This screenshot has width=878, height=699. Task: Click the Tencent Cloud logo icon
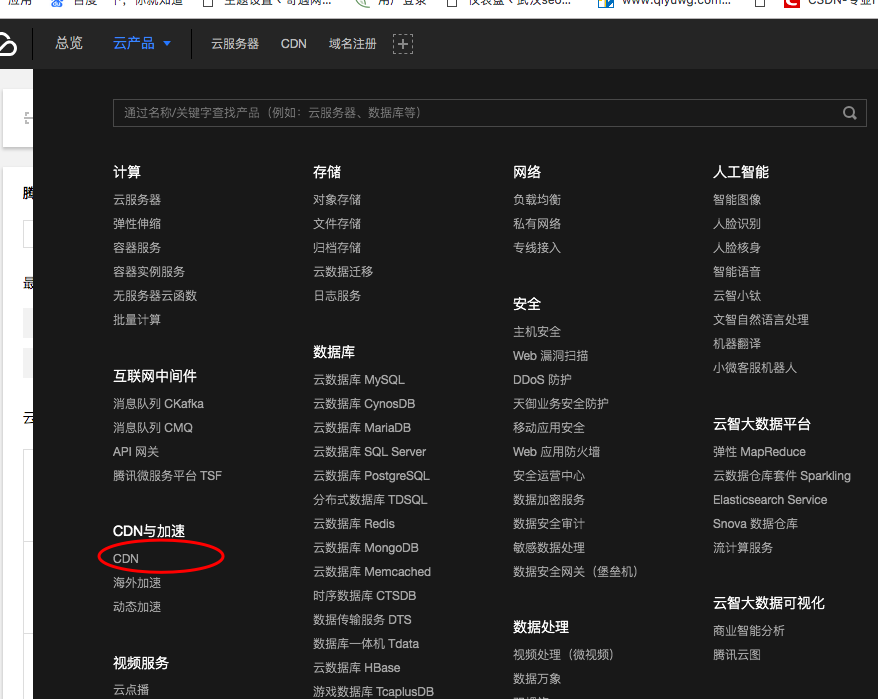8,45
